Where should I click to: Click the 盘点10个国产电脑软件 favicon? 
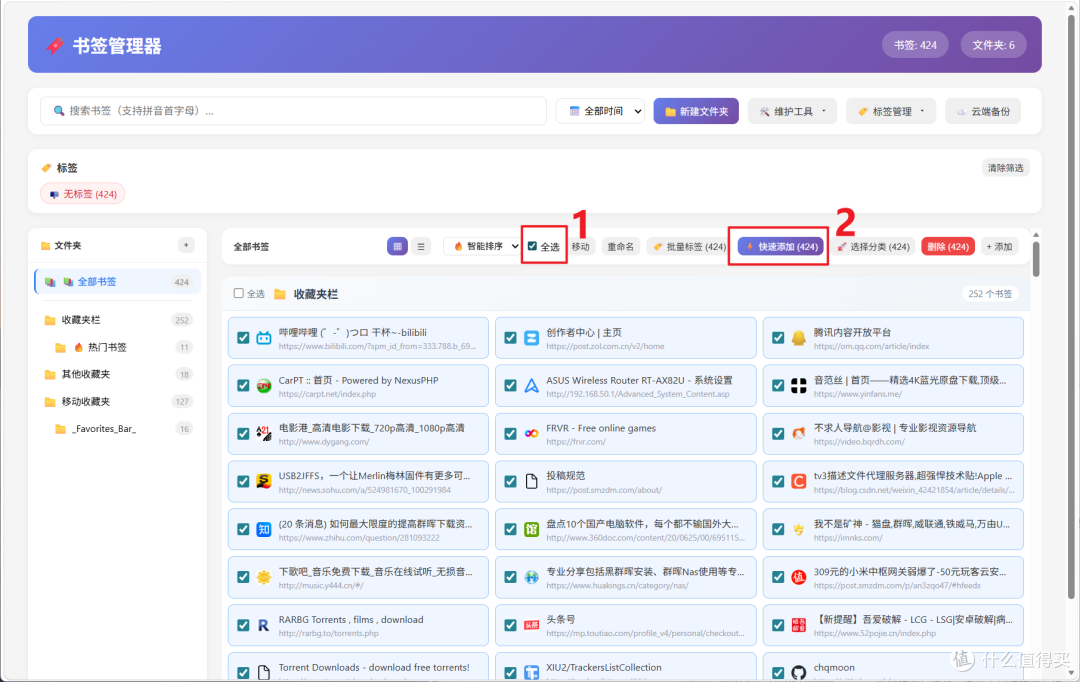click(x=531, y=529)
